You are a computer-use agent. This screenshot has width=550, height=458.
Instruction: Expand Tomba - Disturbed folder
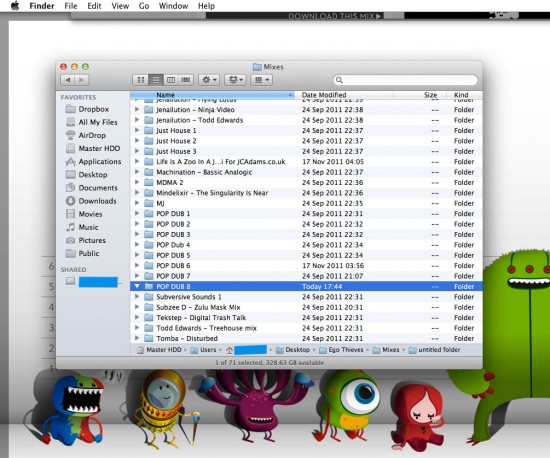point(137,338)
